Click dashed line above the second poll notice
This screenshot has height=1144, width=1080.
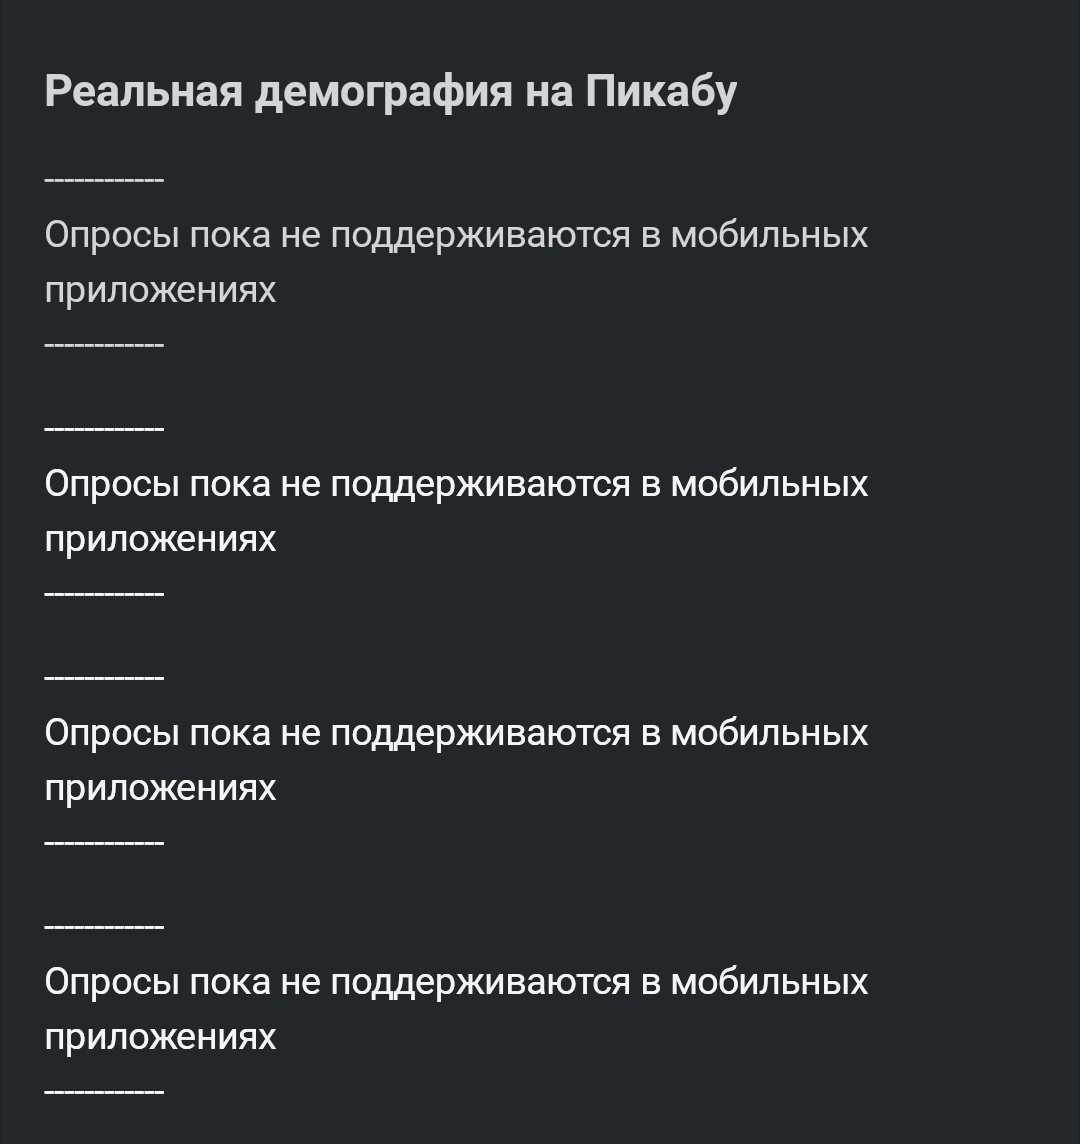[105, 430]
